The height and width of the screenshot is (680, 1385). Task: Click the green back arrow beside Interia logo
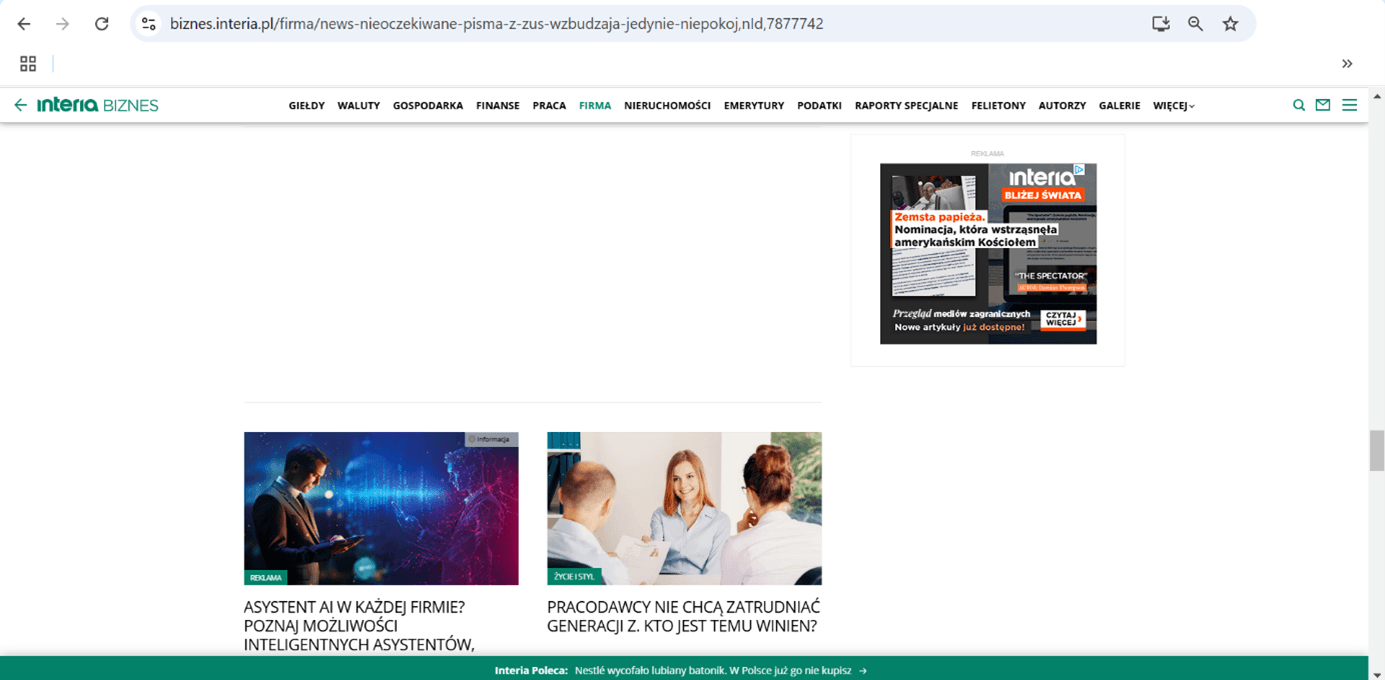(20, 105)
